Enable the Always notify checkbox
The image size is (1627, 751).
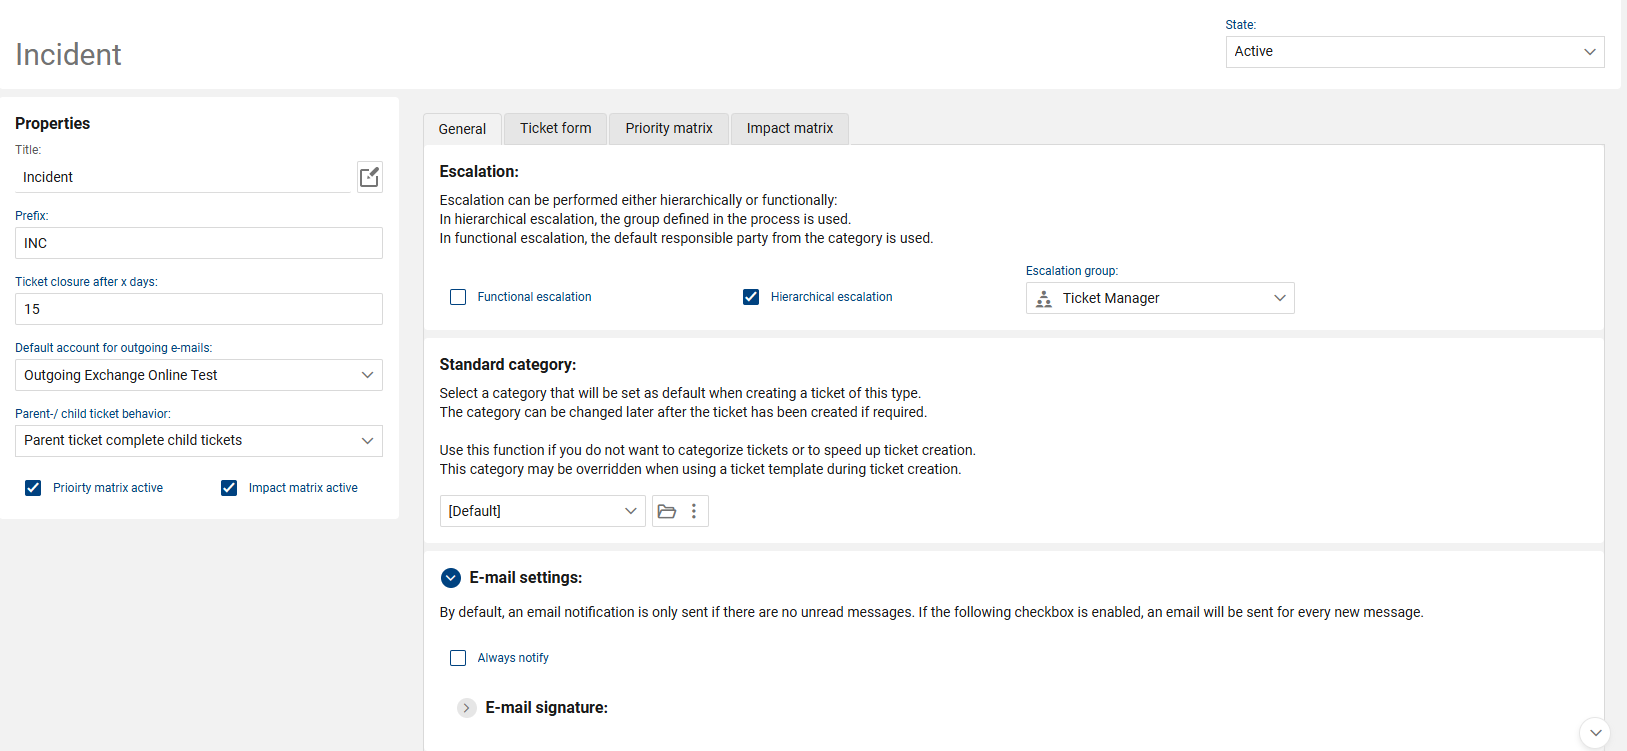pos(458,658)
